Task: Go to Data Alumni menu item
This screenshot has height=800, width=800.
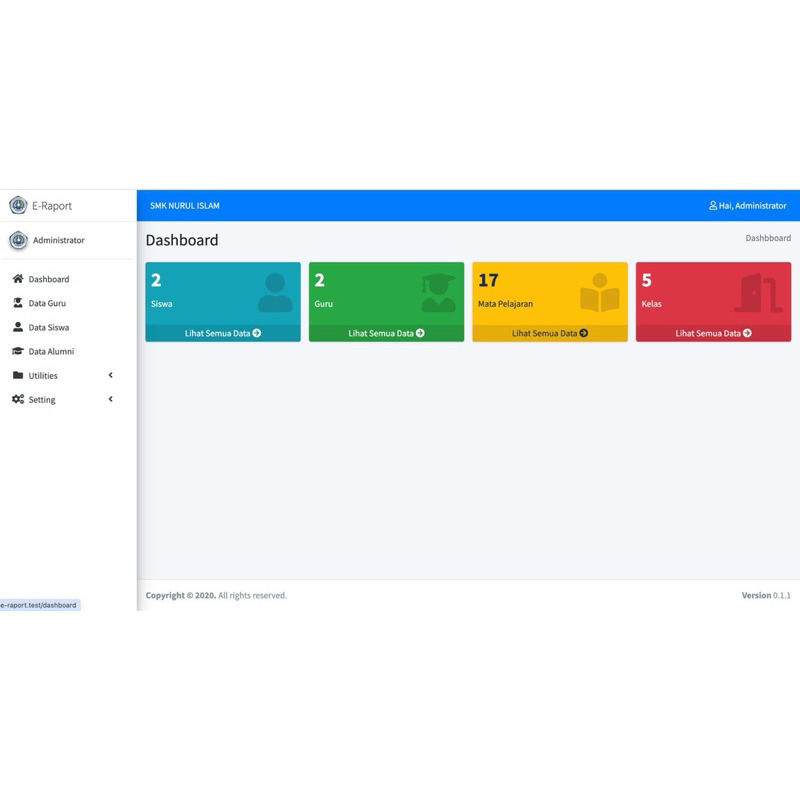Action: click(51, 351)
